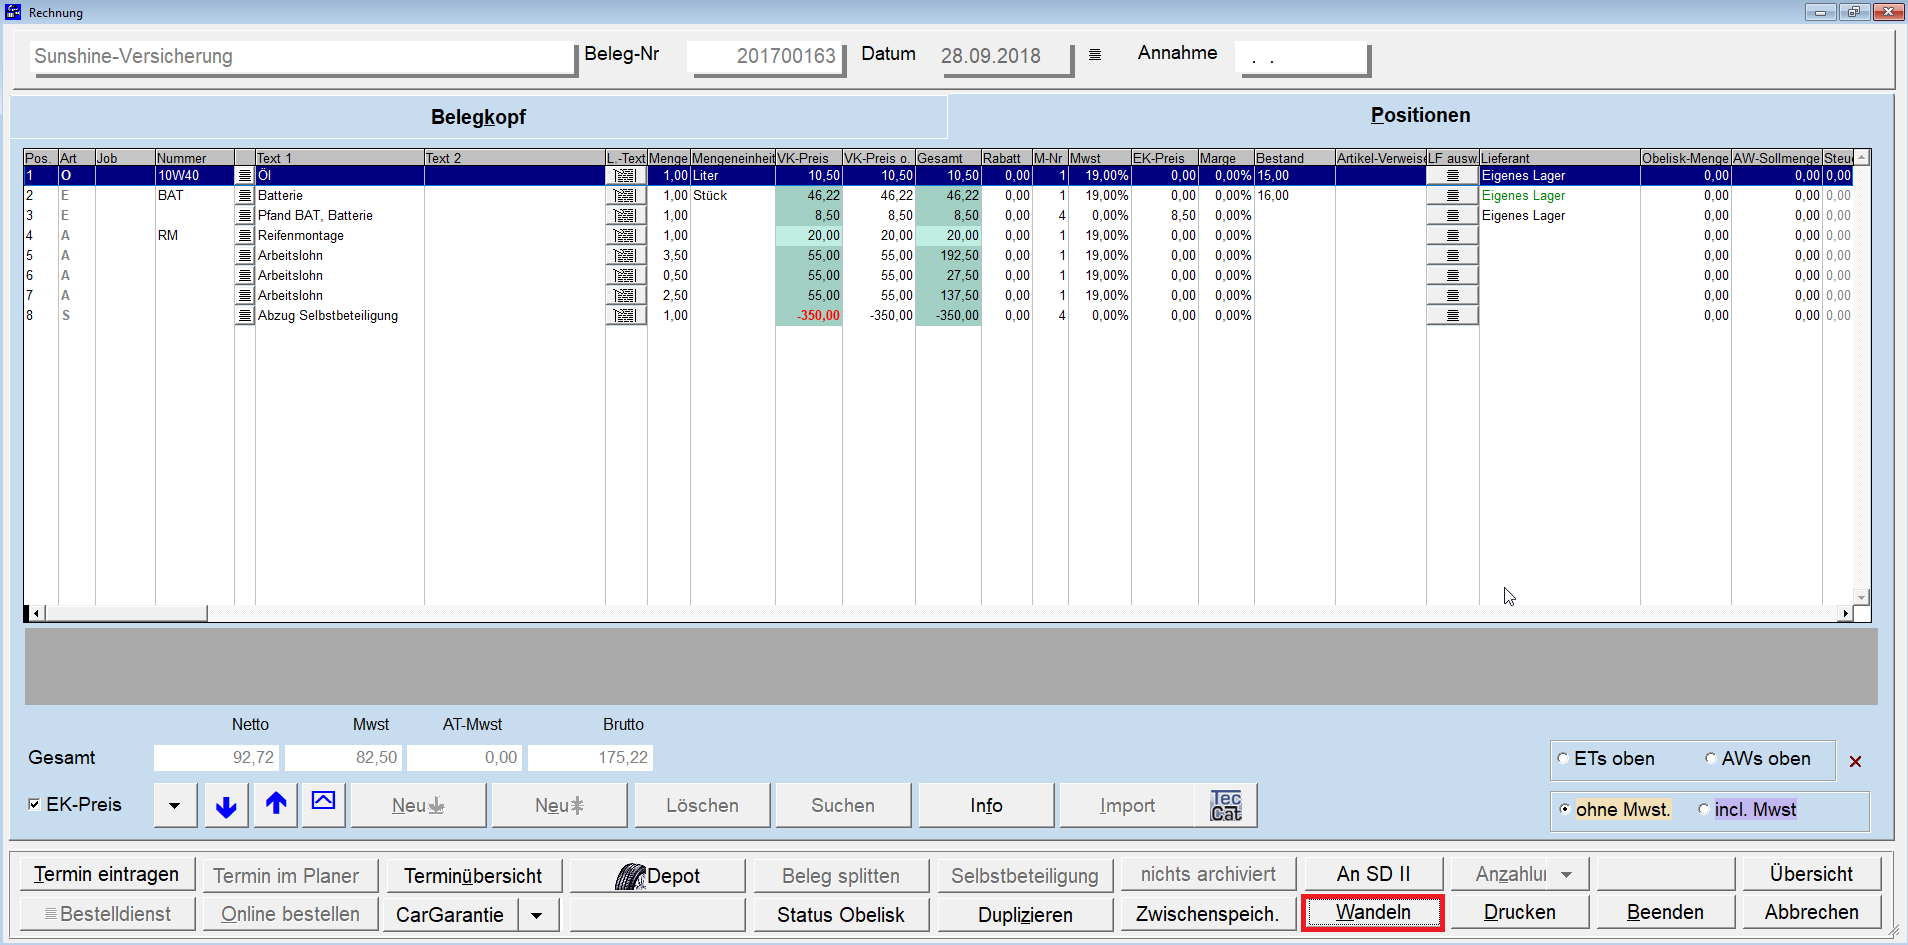Select the incl. Mwst option
Image resolution: width=1908 pixels, height=945 pixels.
1704,810
